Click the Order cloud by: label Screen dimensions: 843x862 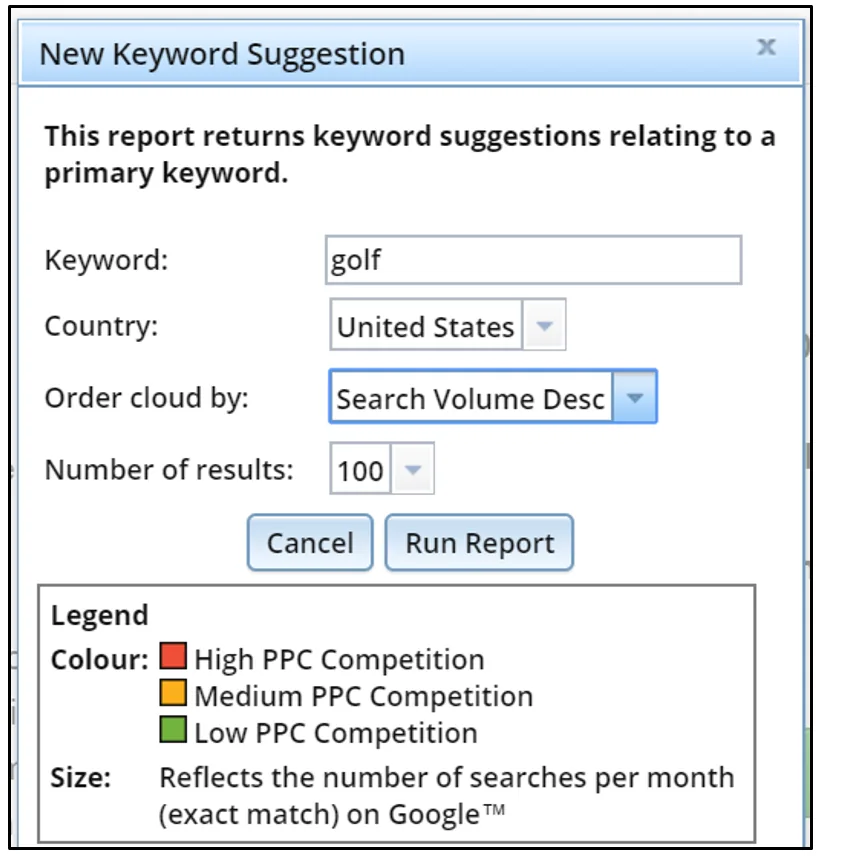[x=146, y=398]
